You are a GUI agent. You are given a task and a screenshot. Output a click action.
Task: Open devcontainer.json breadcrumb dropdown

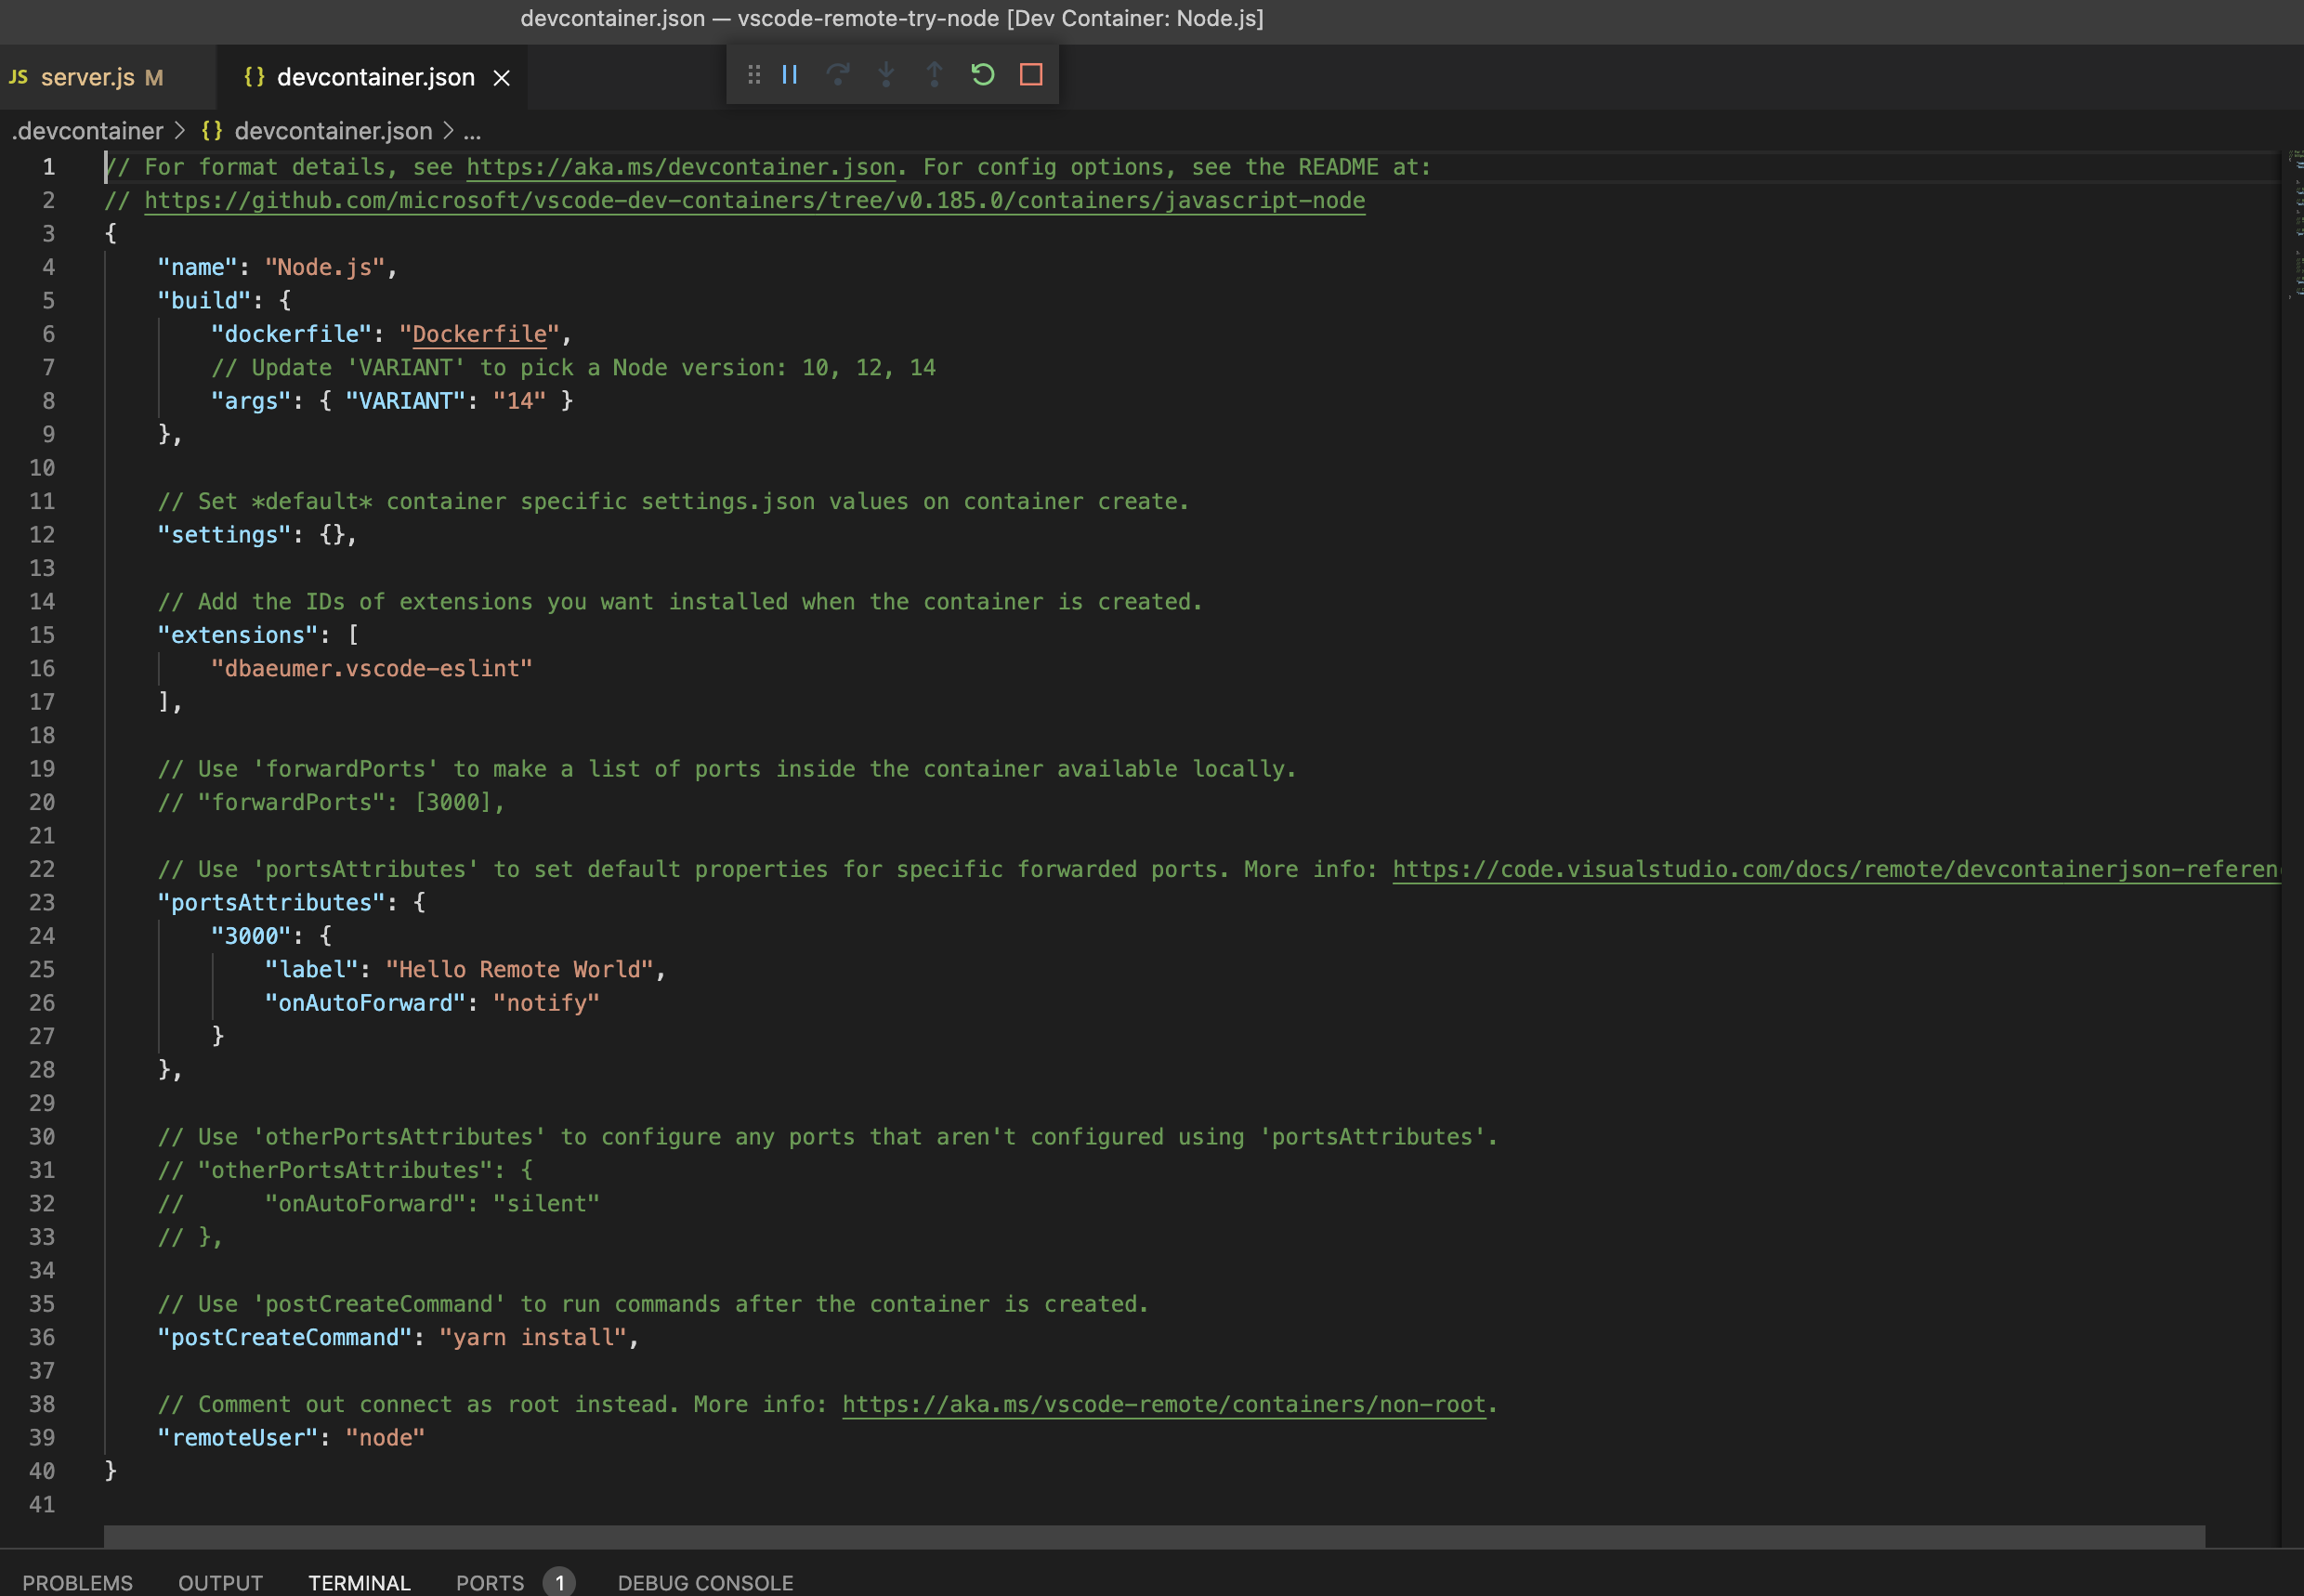pyautogui.click(x=333, y=131)
